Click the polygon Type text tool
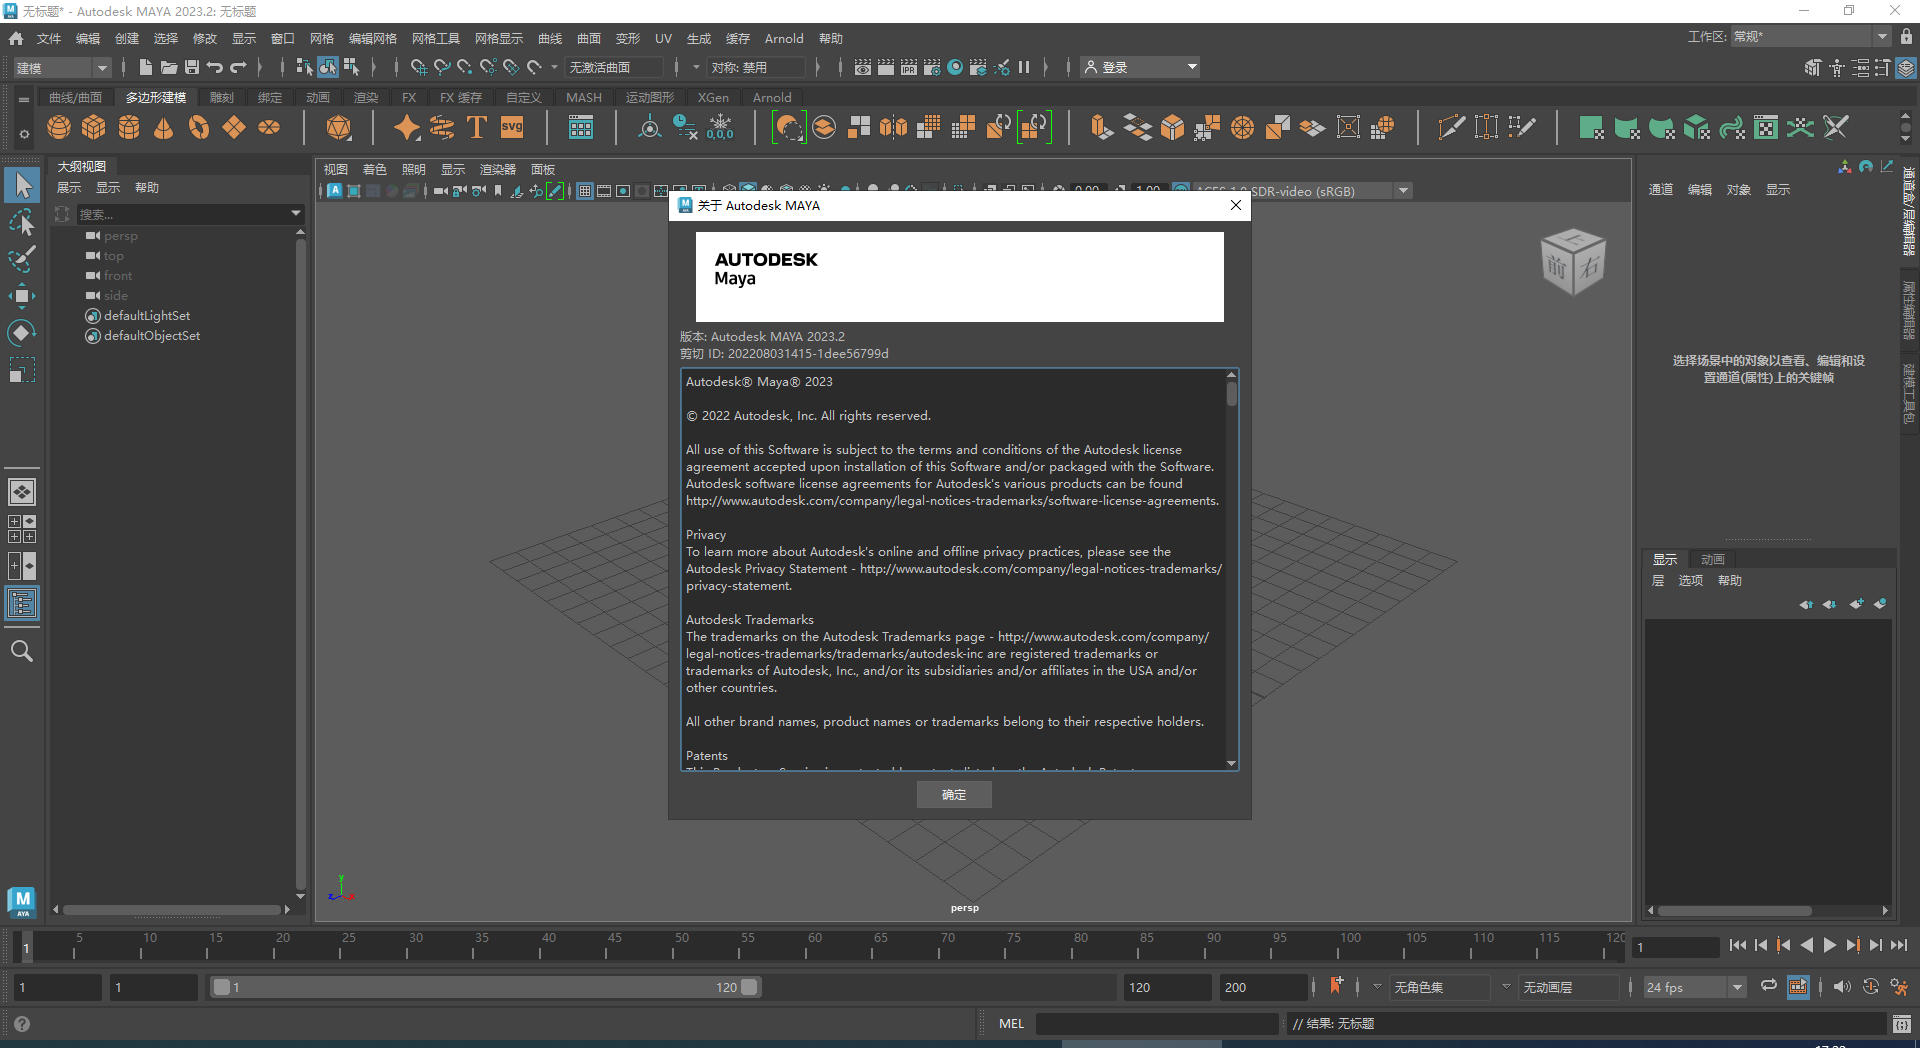The height and width of the screenshot is (1048, 1920). (477, 128)
